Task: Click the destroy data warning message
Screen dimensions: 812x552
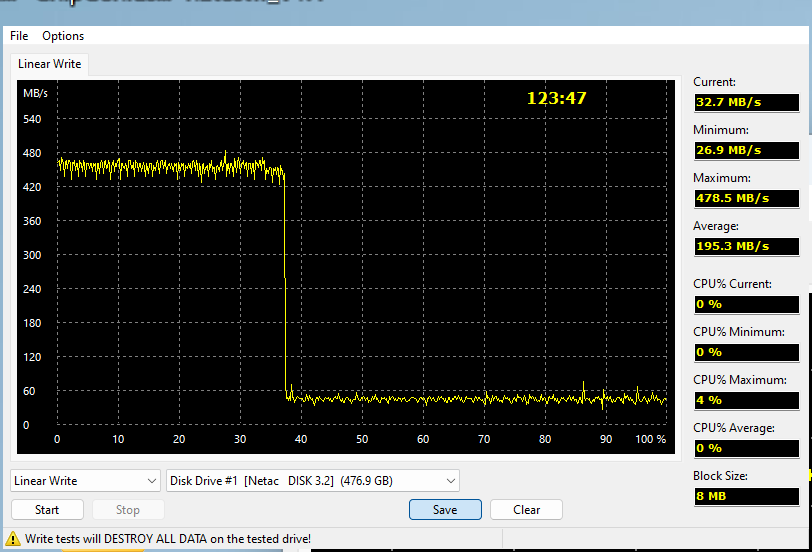Action: [168, 539]
